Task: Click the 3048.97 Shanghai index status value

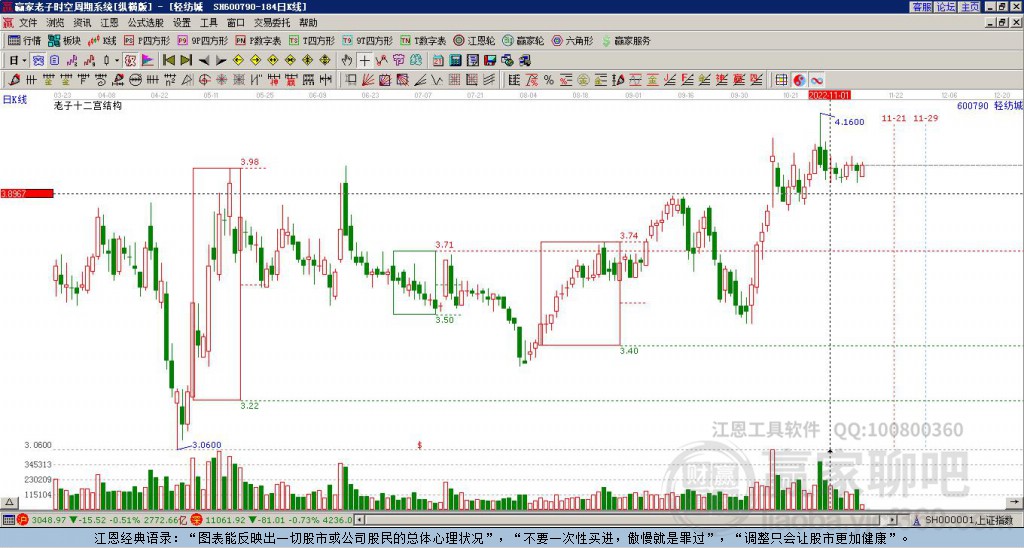Action: pyautogui.click(x=48, y=521)
